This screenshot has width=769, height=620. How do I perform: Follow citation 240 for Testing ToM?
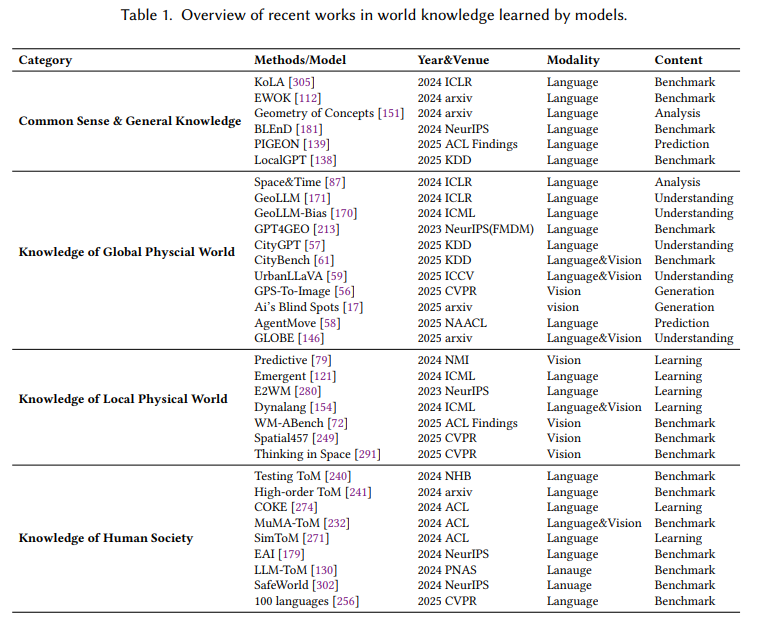338,476
